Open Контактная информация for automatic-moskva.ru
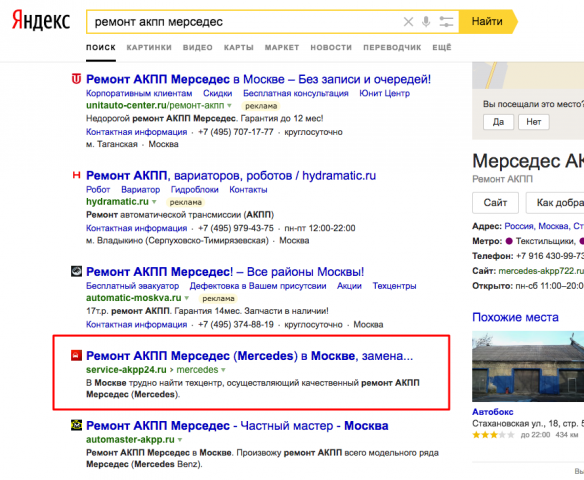 136,325
